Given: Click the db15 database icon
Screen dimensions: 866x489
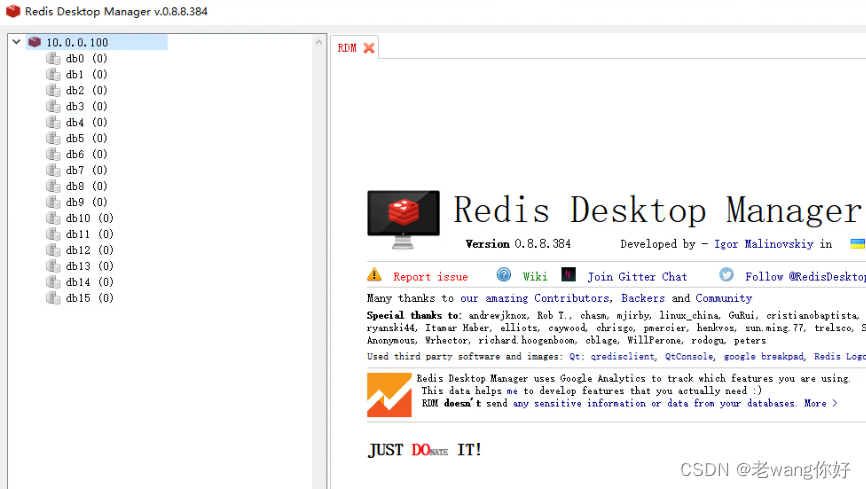Looking at the screenshot, I should click(53, 299).
